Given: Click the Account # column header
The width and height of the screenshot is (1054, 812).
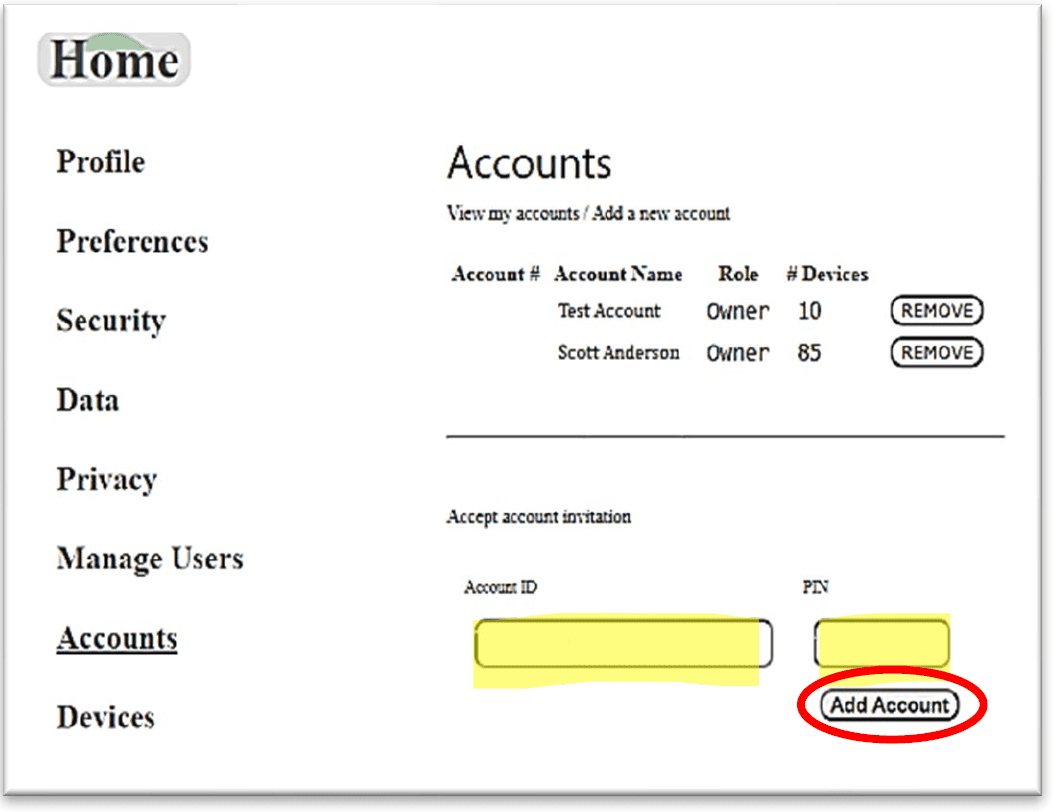Looking at the screenshot, I should coord(494,273).
